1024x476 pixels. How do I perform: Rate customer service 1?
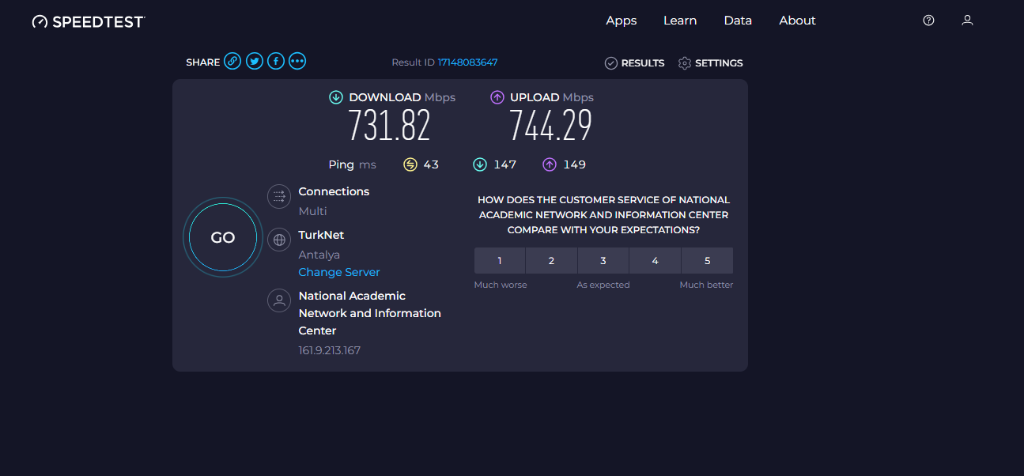click(x=500, y=261)
